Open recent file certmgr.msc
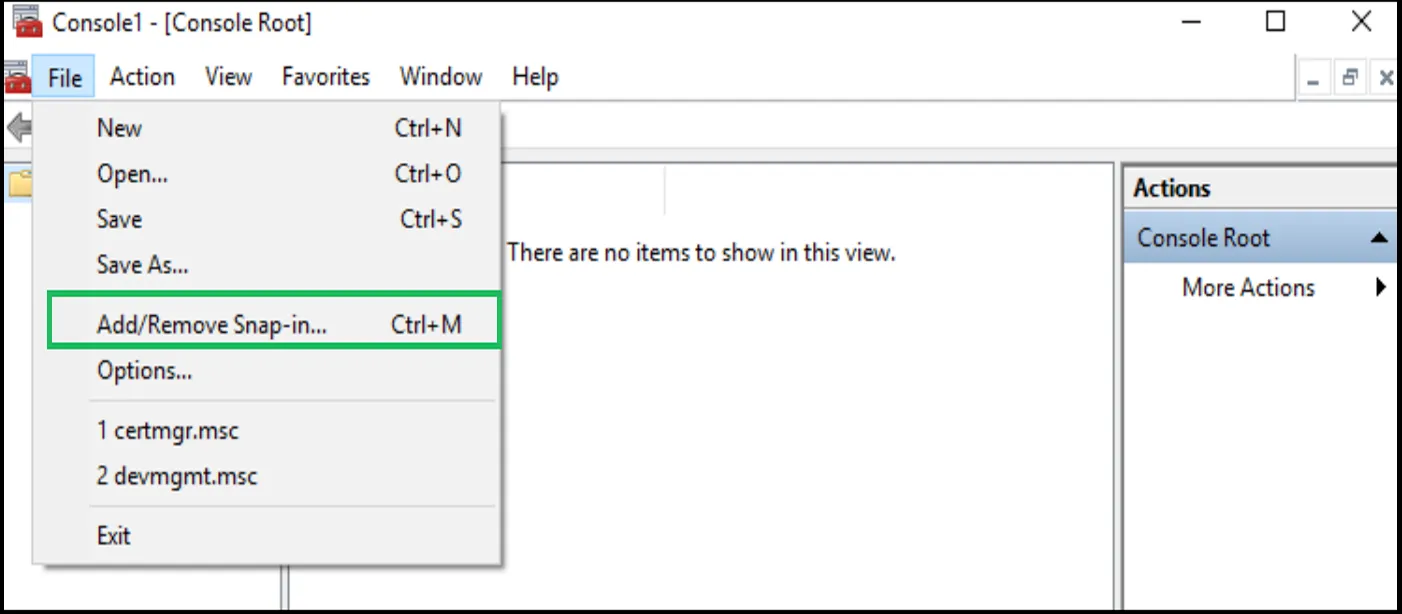The image size is (1402, 614). [x=168, y=431]
